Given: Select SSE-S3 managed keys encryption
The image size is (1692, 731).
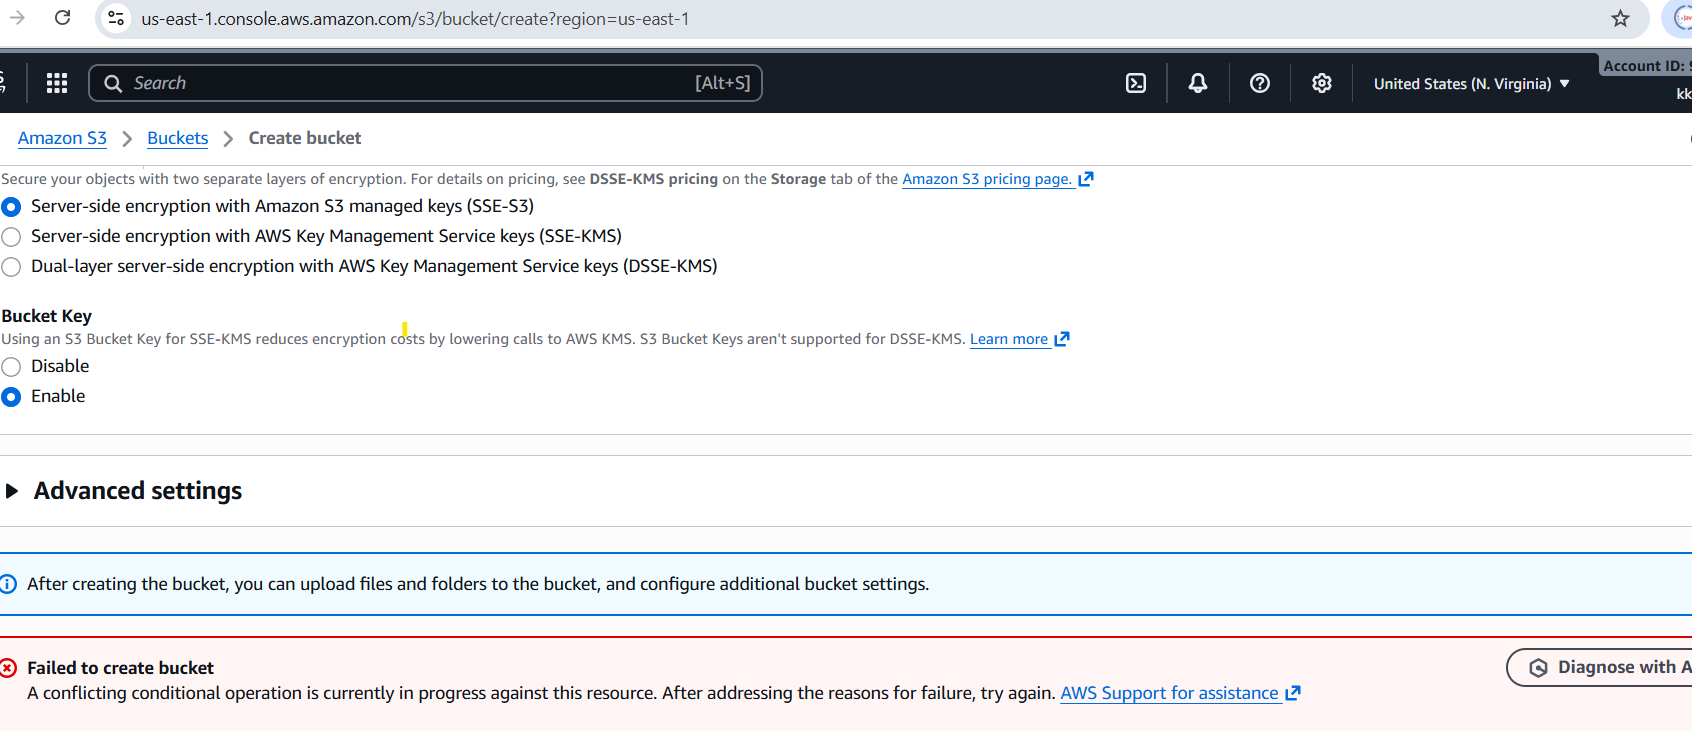Looking at the screenshot, I should click(11, 207).
